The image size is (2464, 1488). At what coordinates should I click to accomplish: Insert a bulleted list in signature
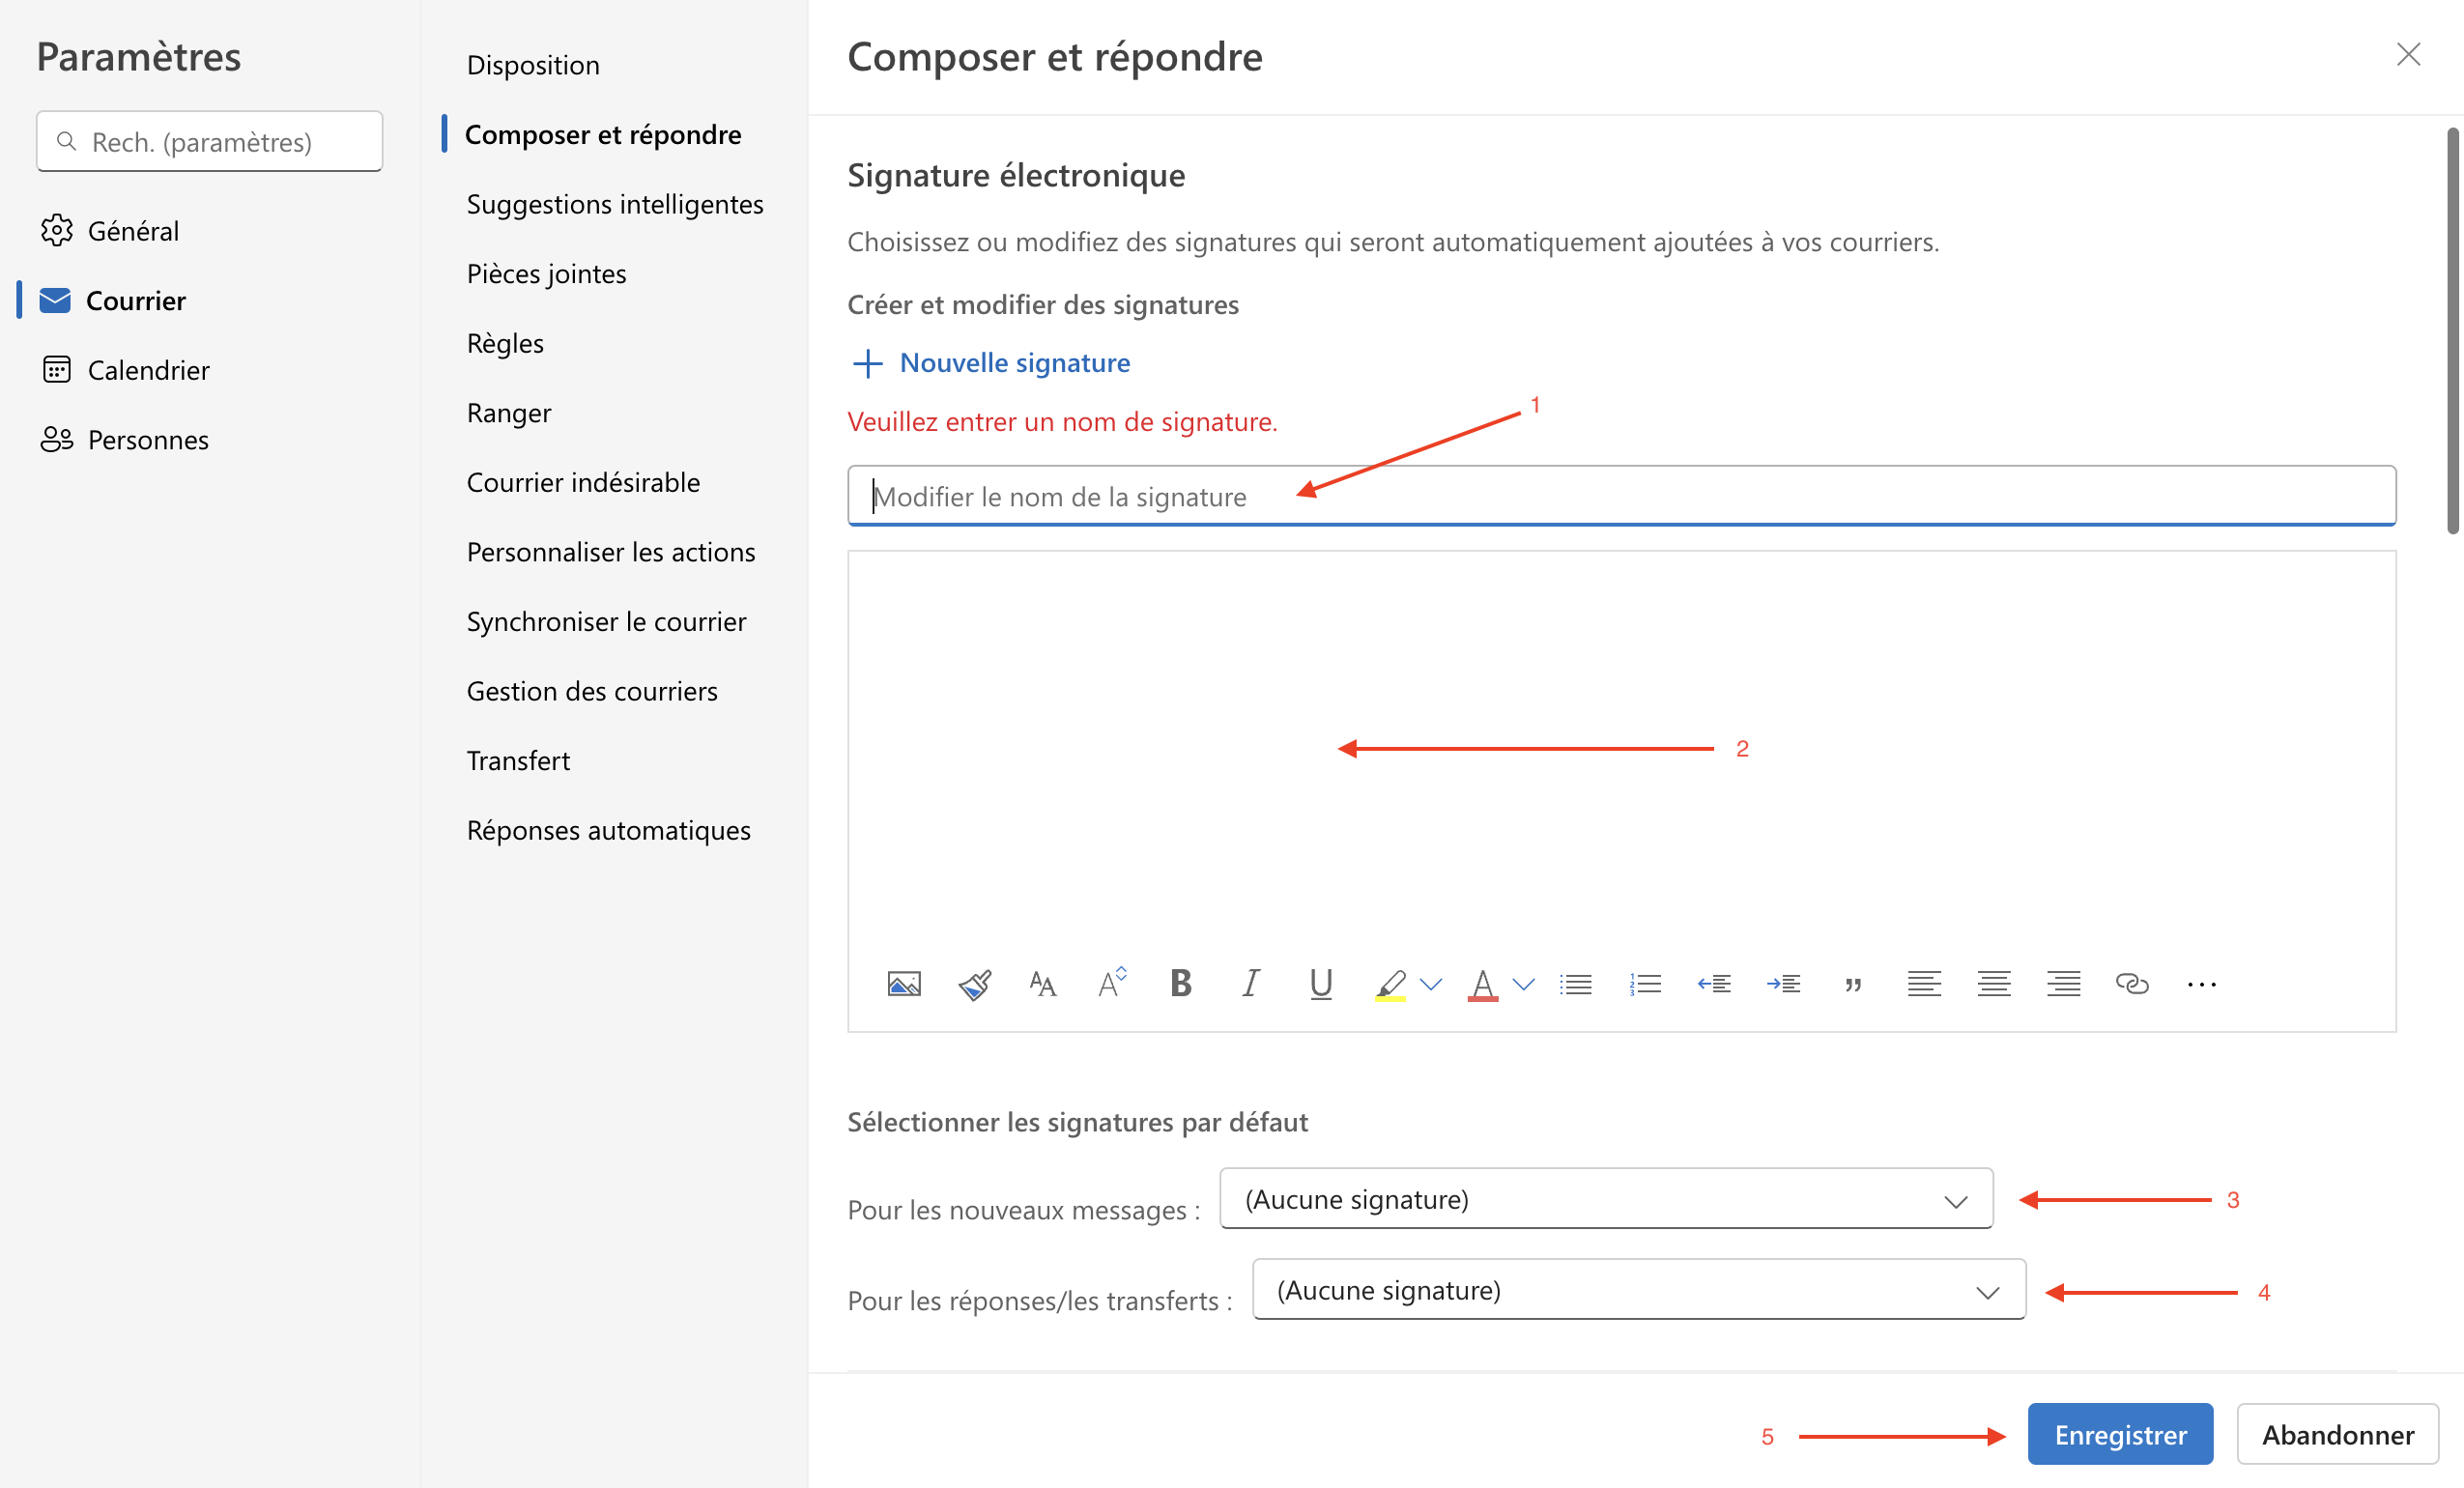pyautogui.click(x=1576, y=984)
